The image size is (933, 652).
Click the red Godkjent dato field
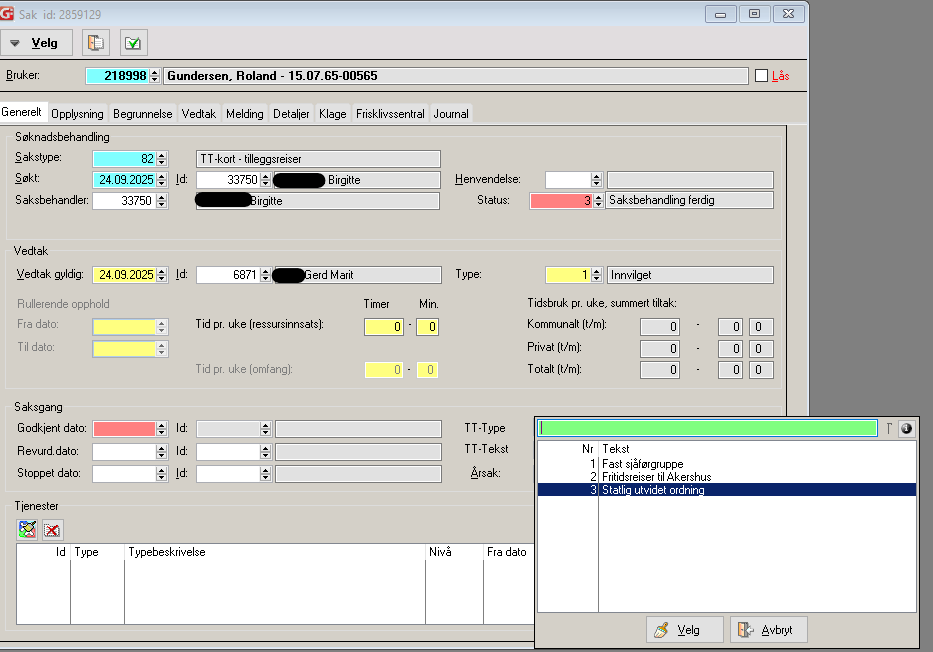pyautogui.click(x=124, y=429)
